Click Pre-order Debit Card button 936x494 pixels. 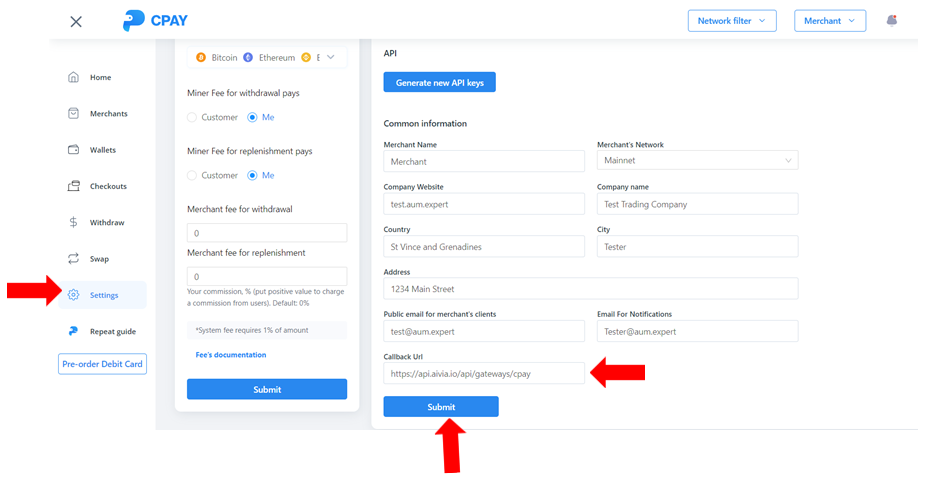click(x=102, y=364)
